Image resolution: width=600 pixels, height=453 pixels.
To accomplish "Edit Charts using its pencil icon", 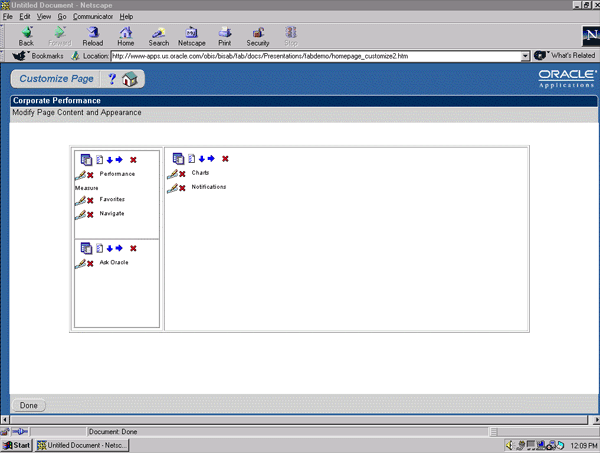I will coord(173,174).
